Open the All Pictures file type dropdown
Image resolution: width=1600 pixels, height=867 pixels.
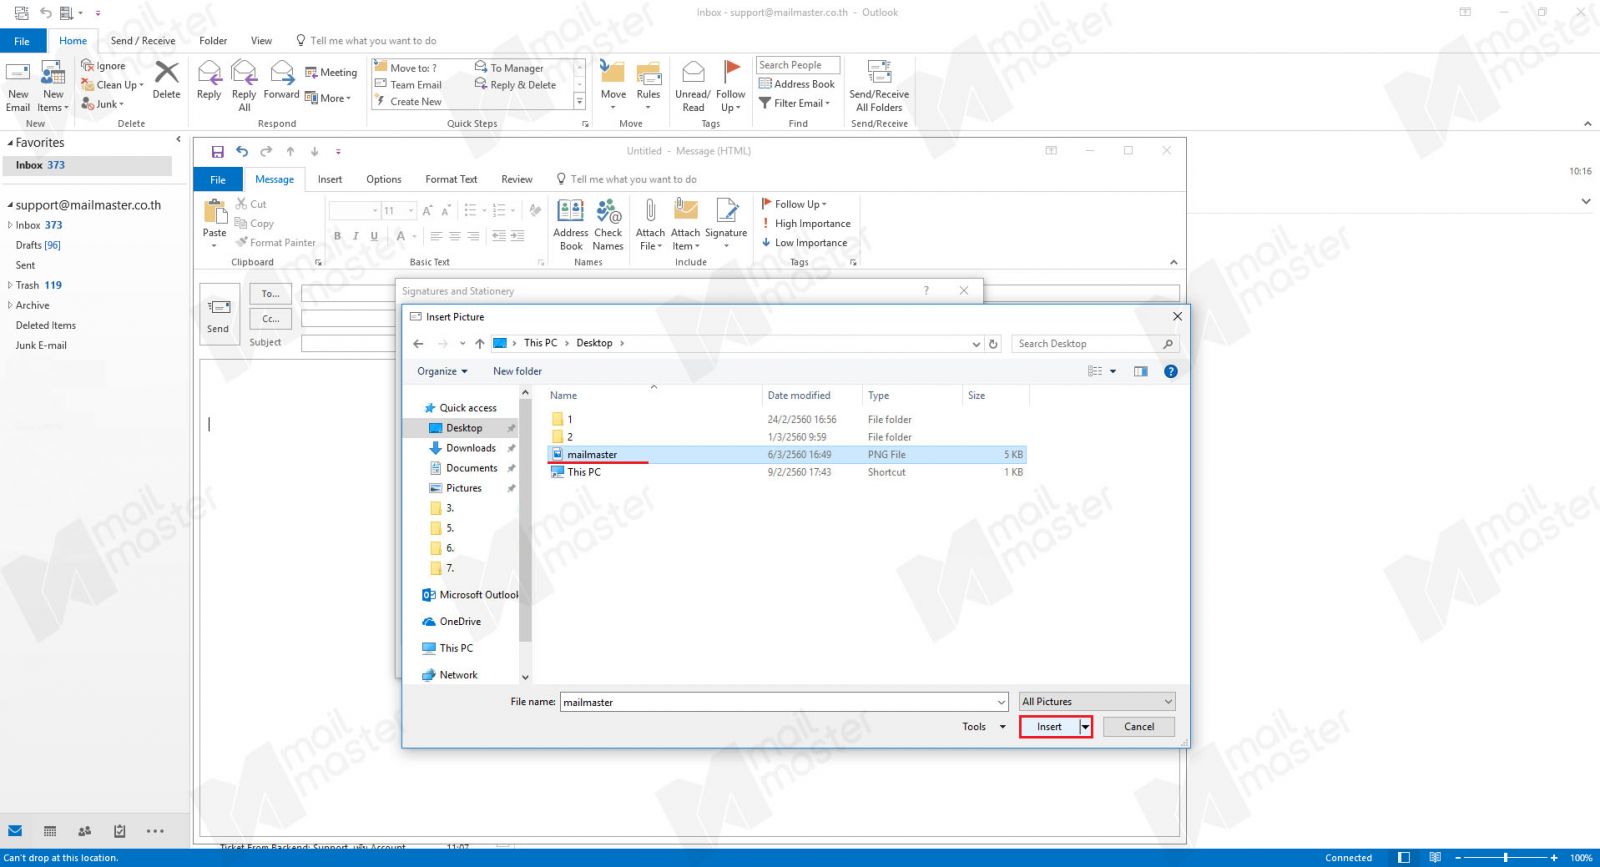tap(1097, 702)
